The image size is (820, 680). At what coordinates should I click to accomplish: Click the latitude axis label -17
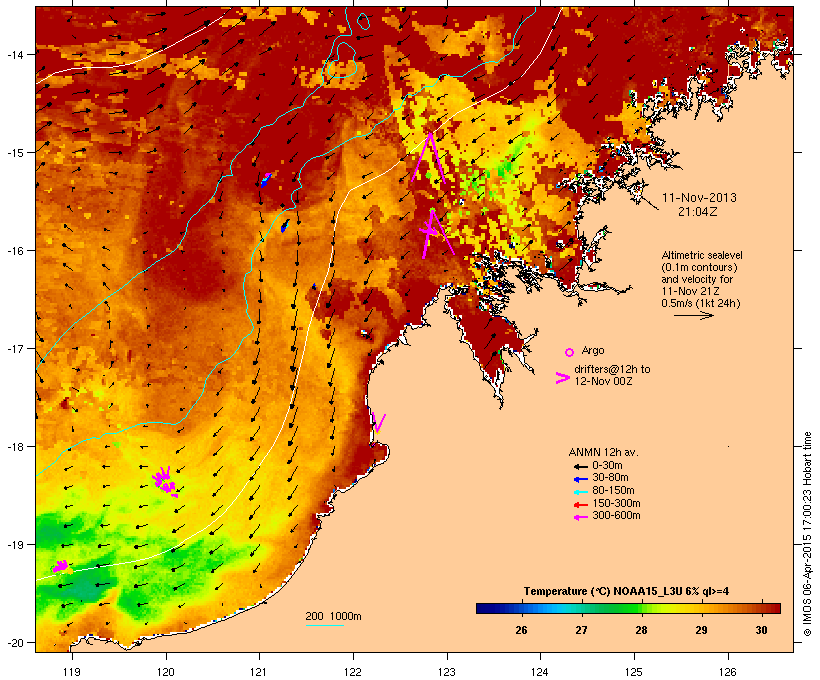coord(15,348)
